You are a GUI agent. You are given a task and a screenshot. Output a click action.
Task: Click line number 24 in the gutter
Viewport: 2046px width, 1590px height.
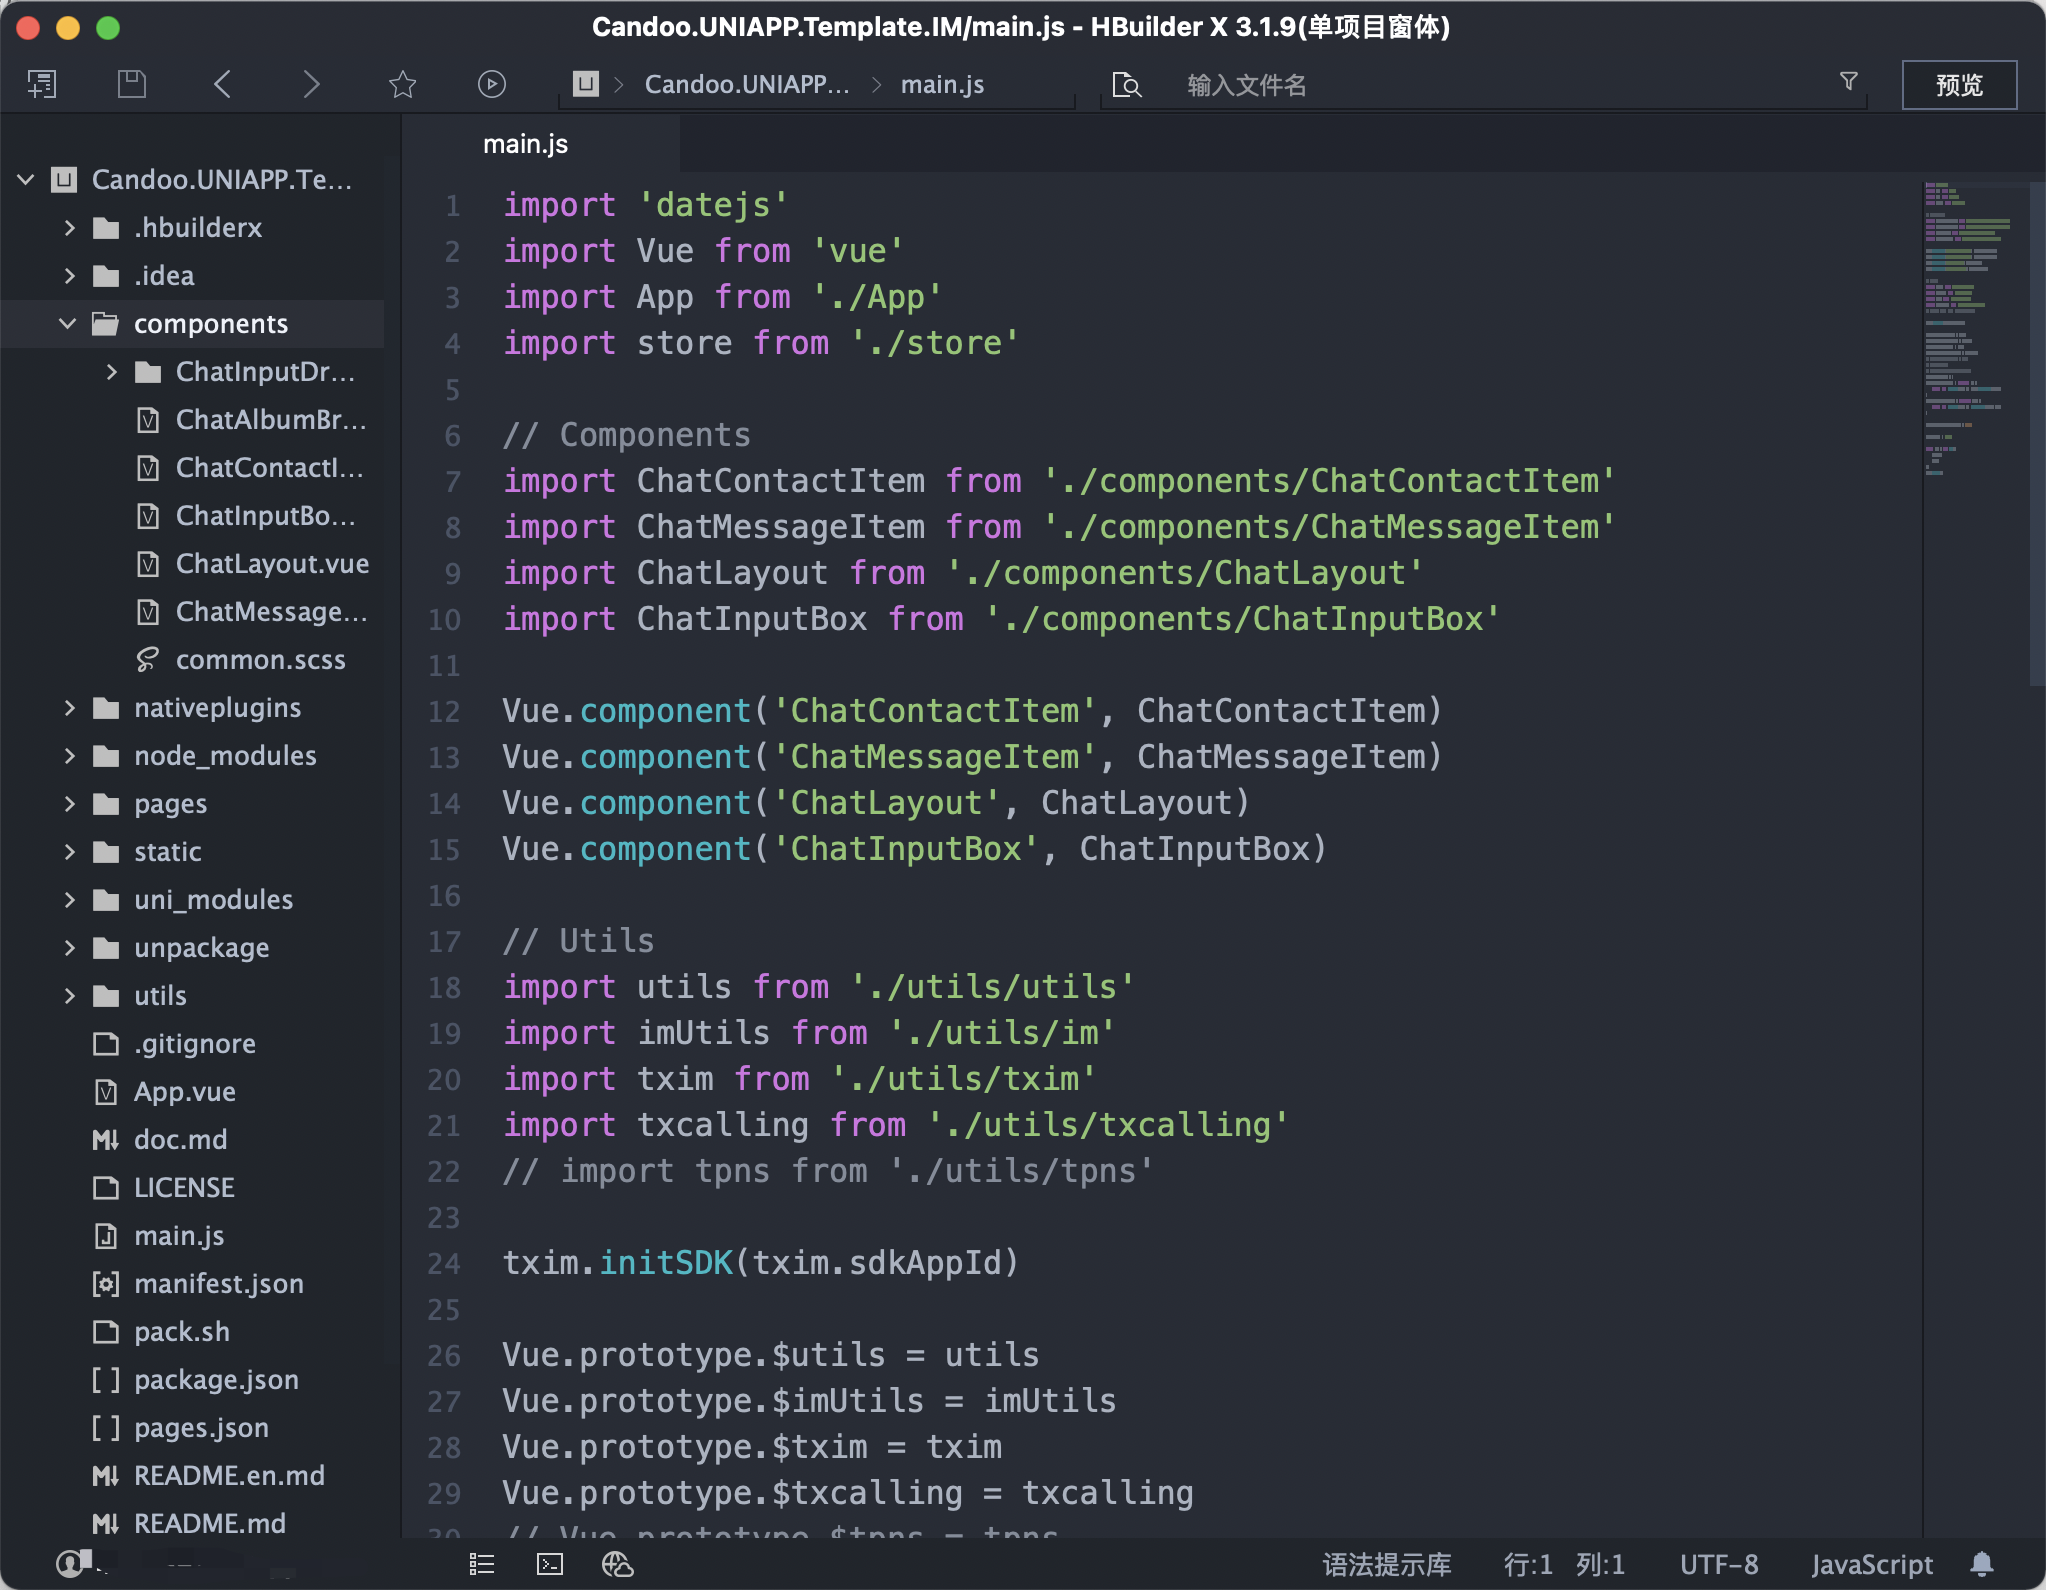444,1264
